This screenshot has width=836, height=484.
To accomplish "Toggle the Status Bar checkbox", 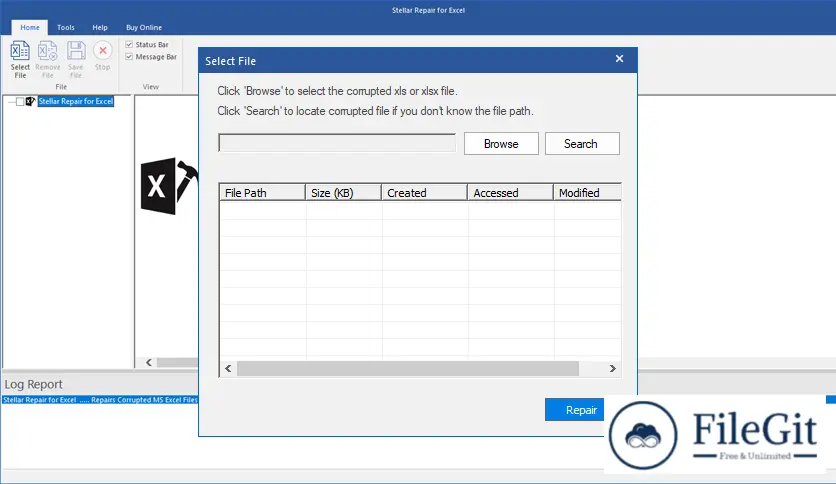I will click(x=129, y=44).
